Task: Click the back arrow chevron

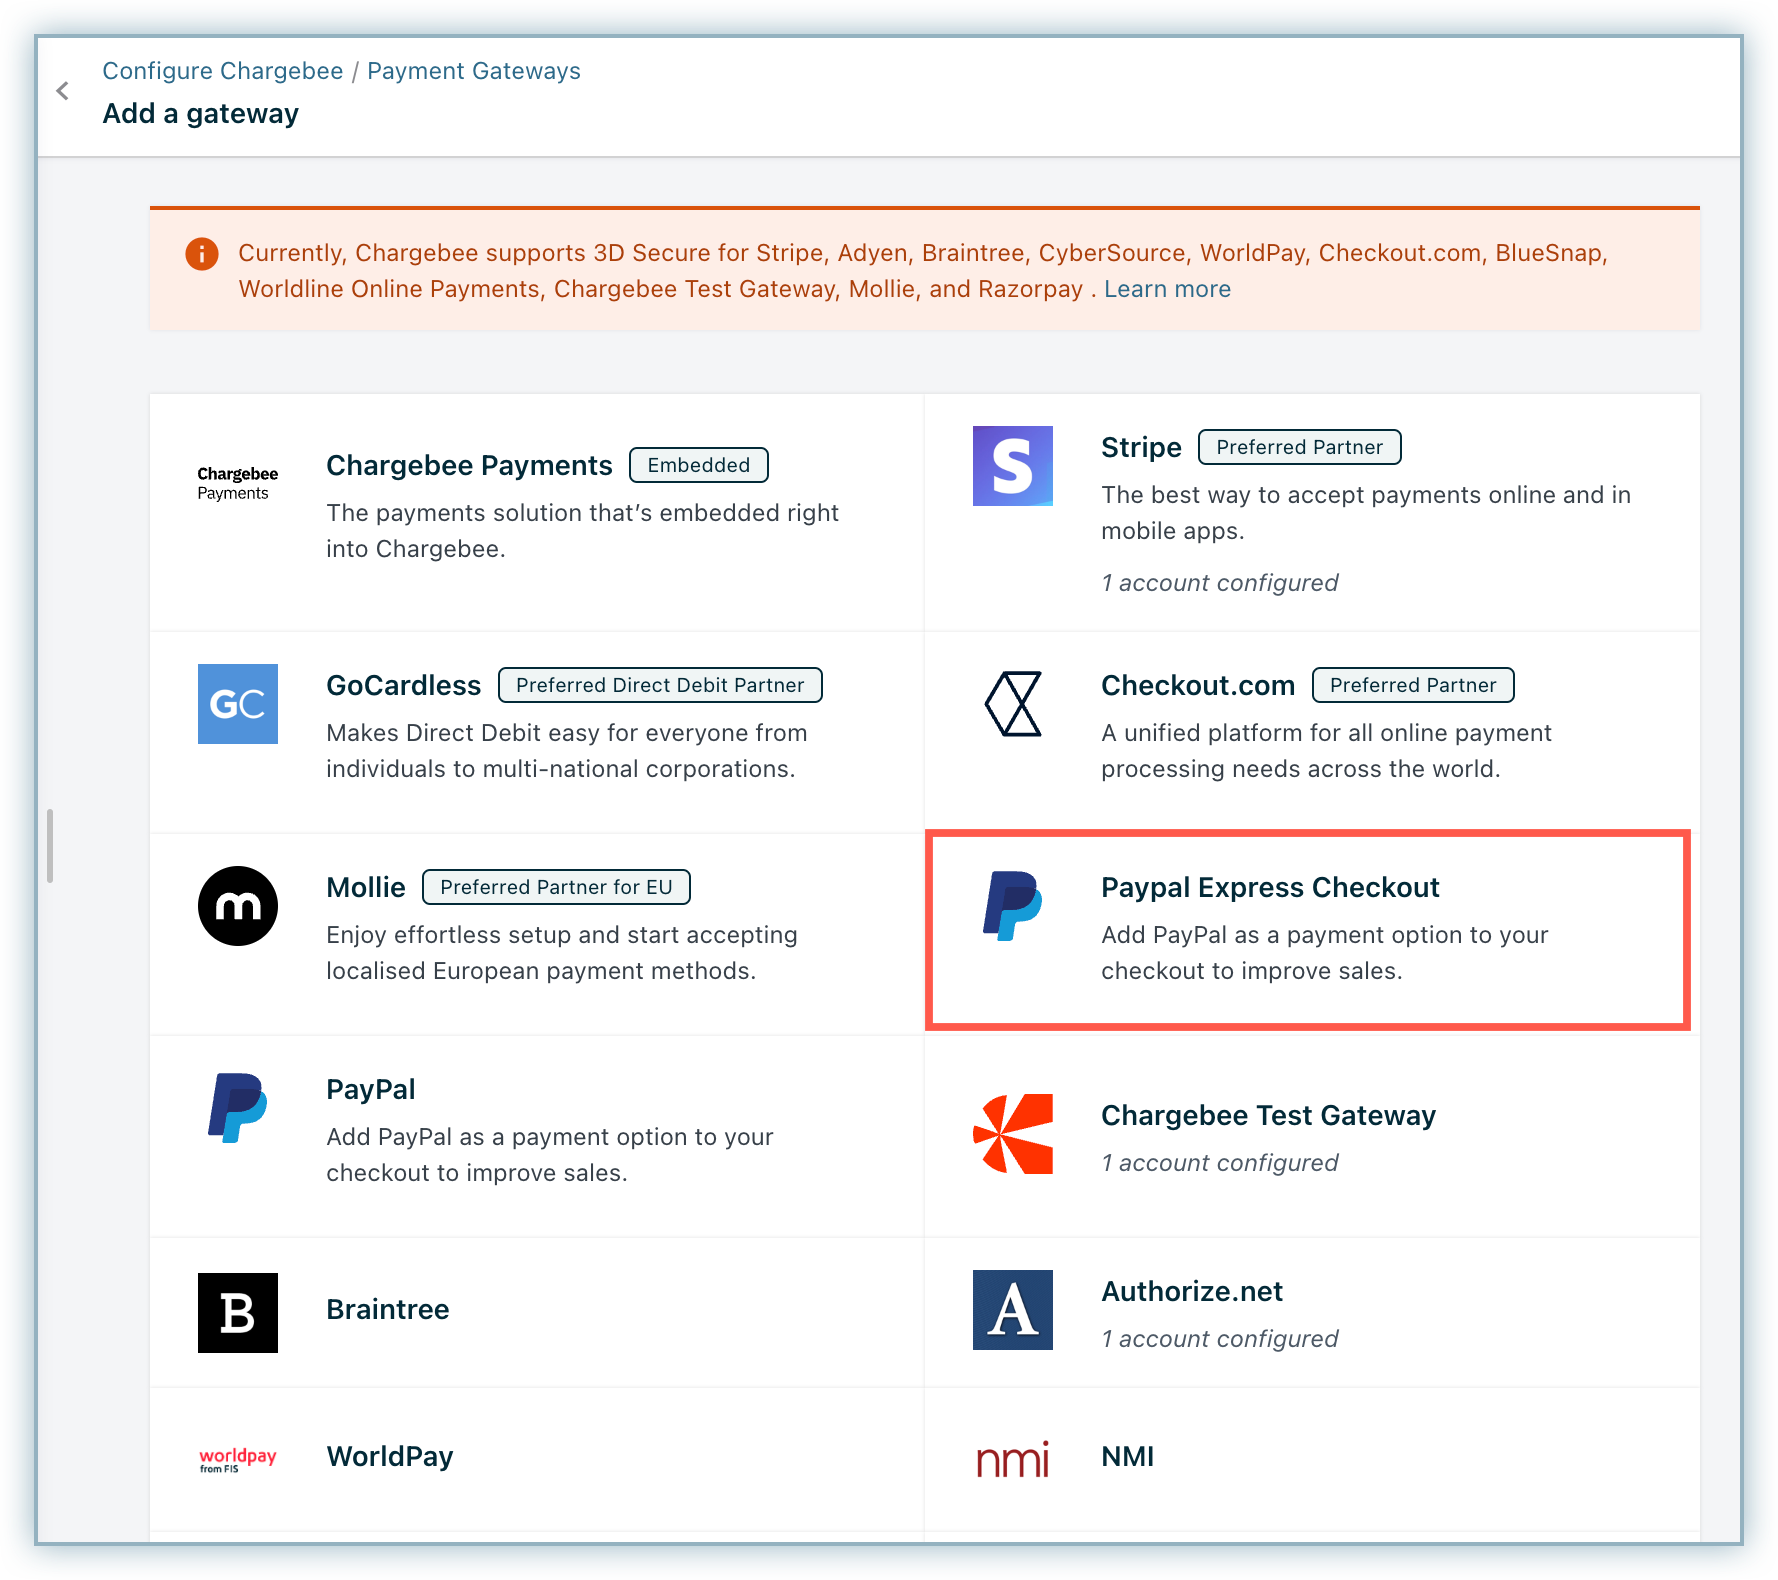Action: tap(63, 92)
